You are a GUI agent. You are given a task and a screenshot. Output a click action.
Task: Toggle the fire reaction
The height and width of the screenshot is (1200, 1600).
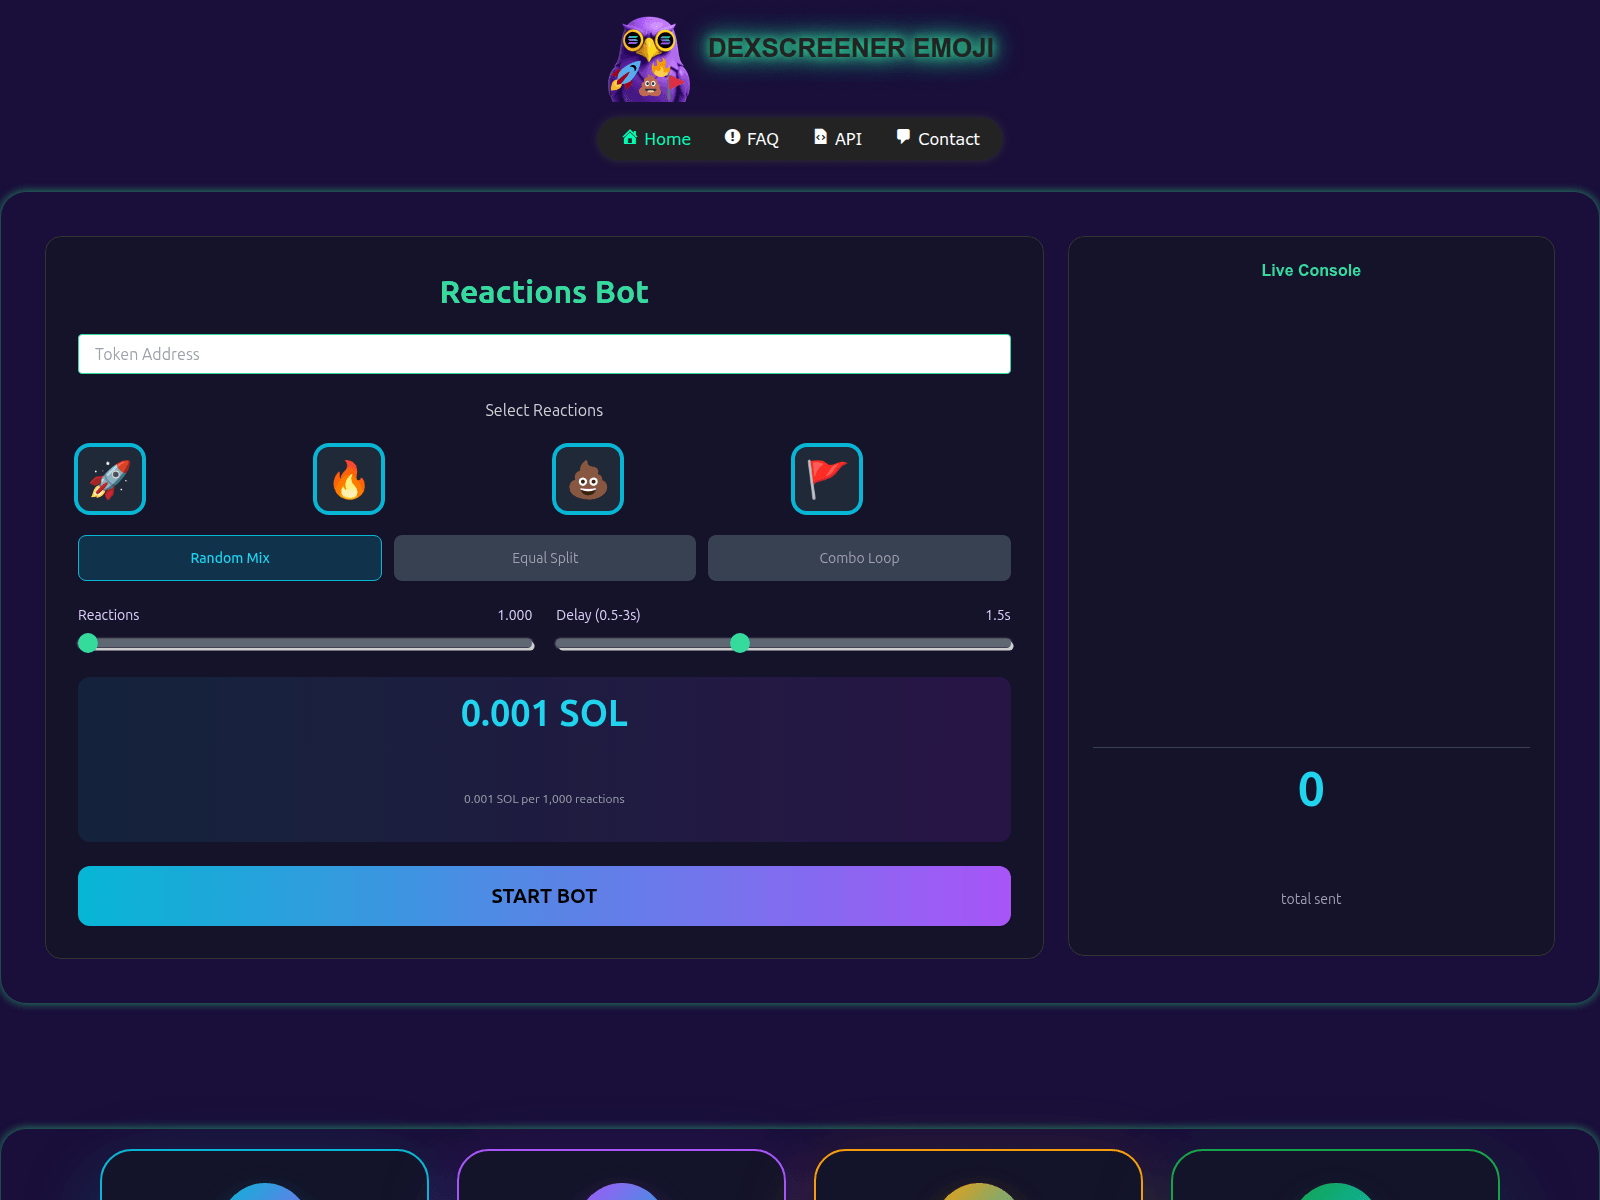coord(349,479)
